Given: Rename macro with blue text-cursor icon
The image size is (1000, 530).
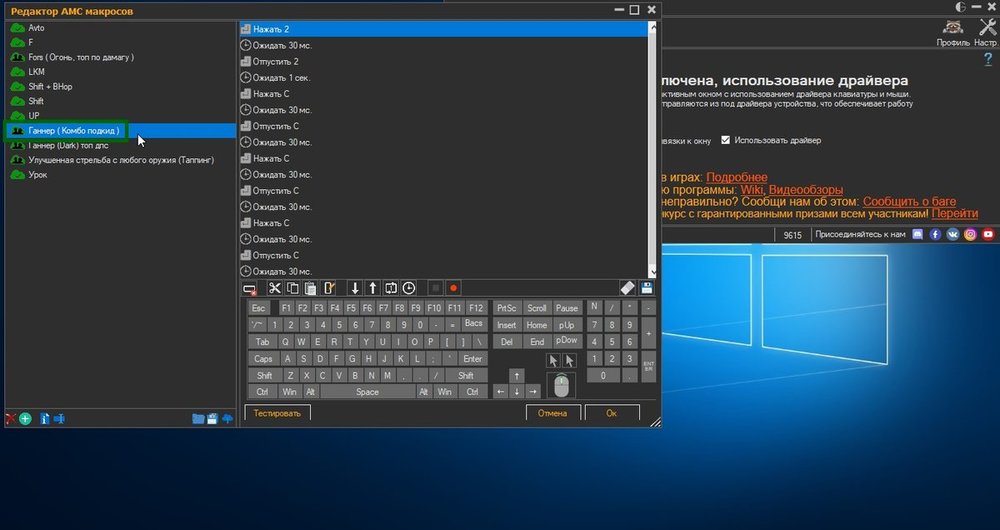Looking at the screenshot, I should 59,419.
